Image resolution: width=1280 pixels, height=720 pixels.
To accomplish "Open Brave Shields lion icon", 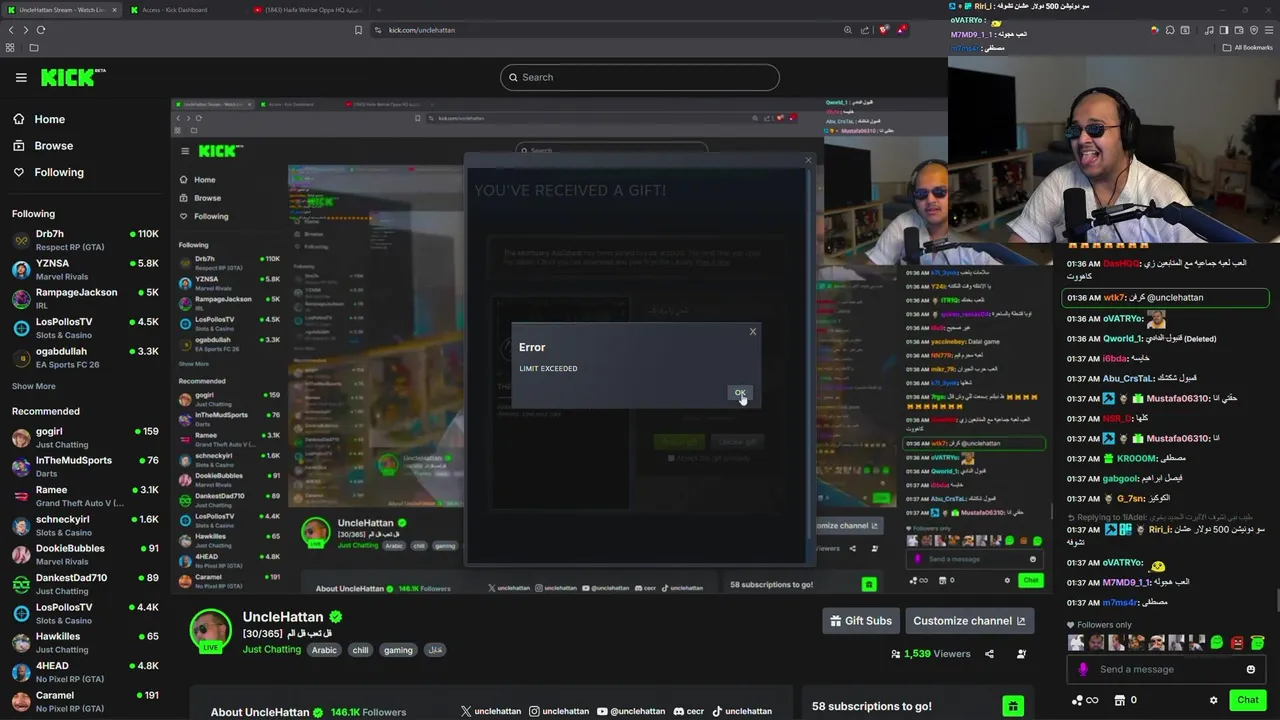I will pyautogui.click(x=884, y=30).
